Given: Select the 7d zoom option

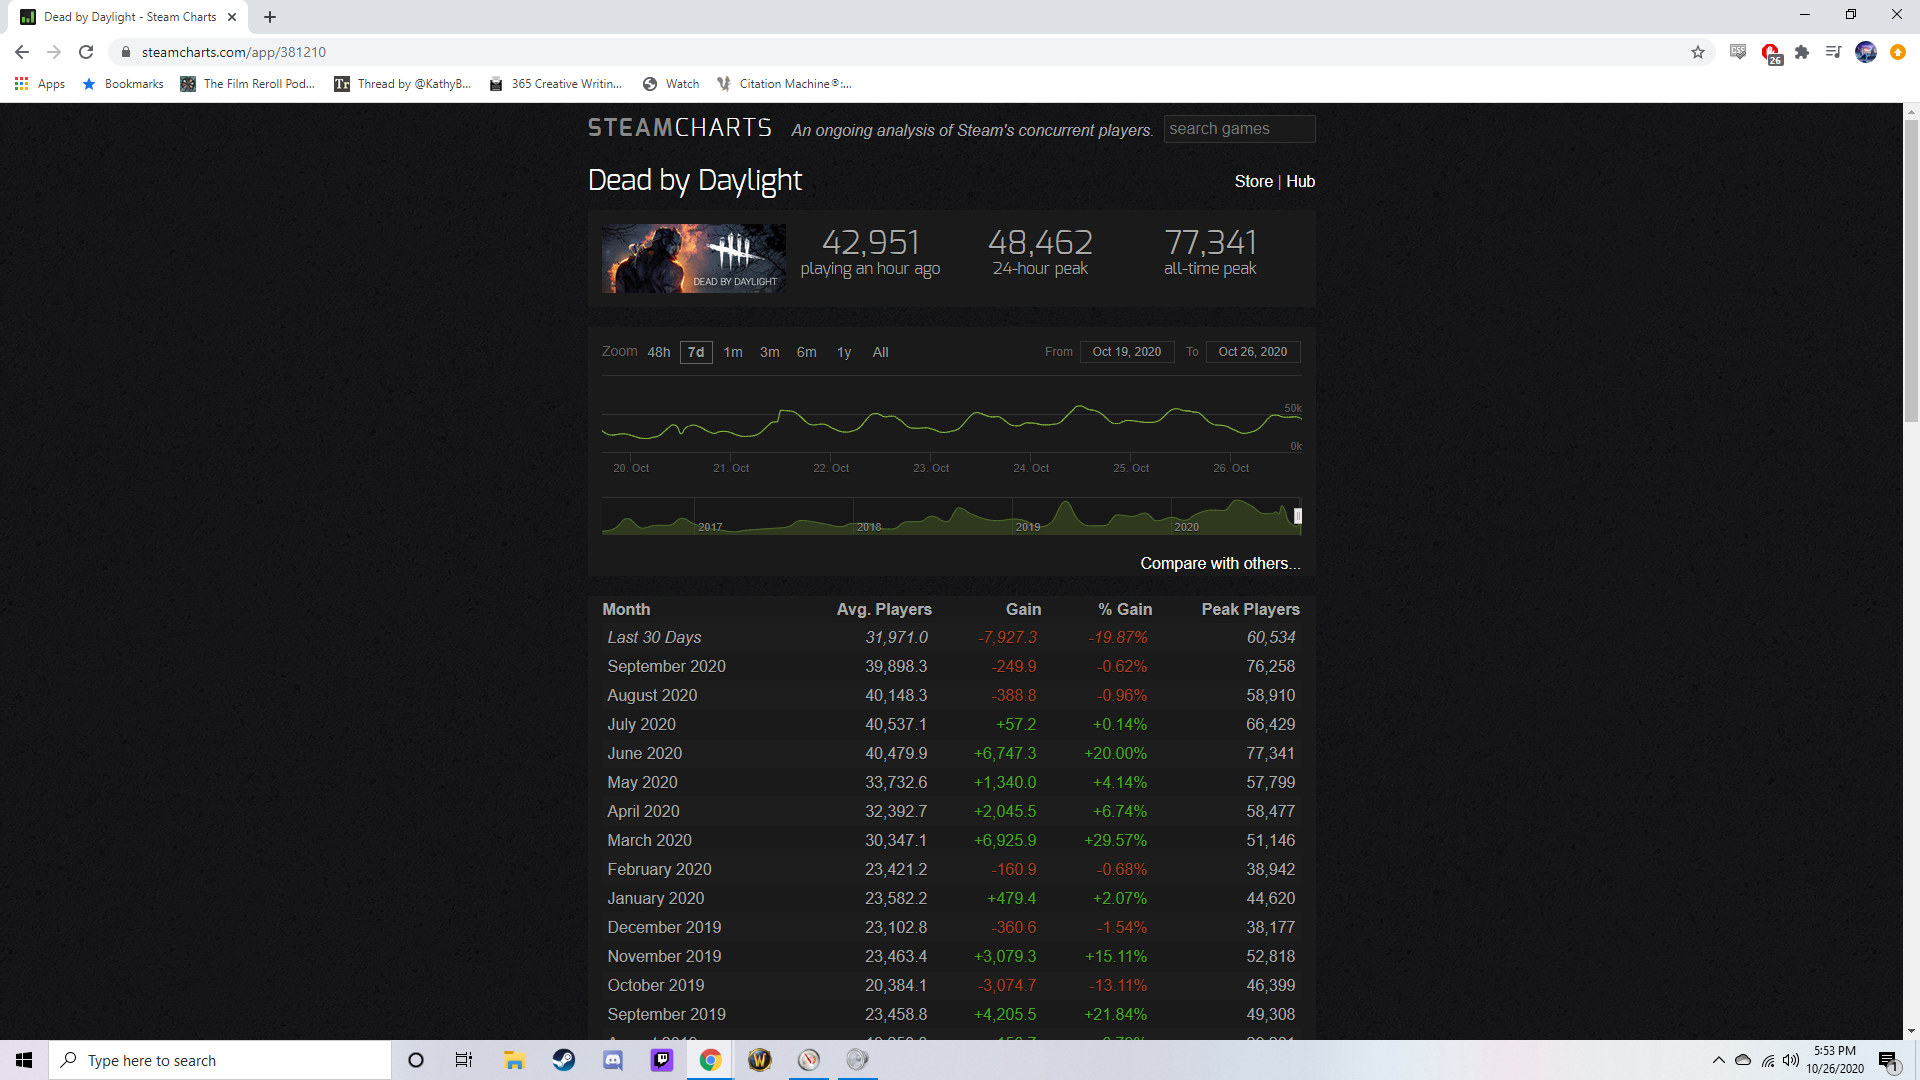Looking at the screenshot, I should [696, 352].
